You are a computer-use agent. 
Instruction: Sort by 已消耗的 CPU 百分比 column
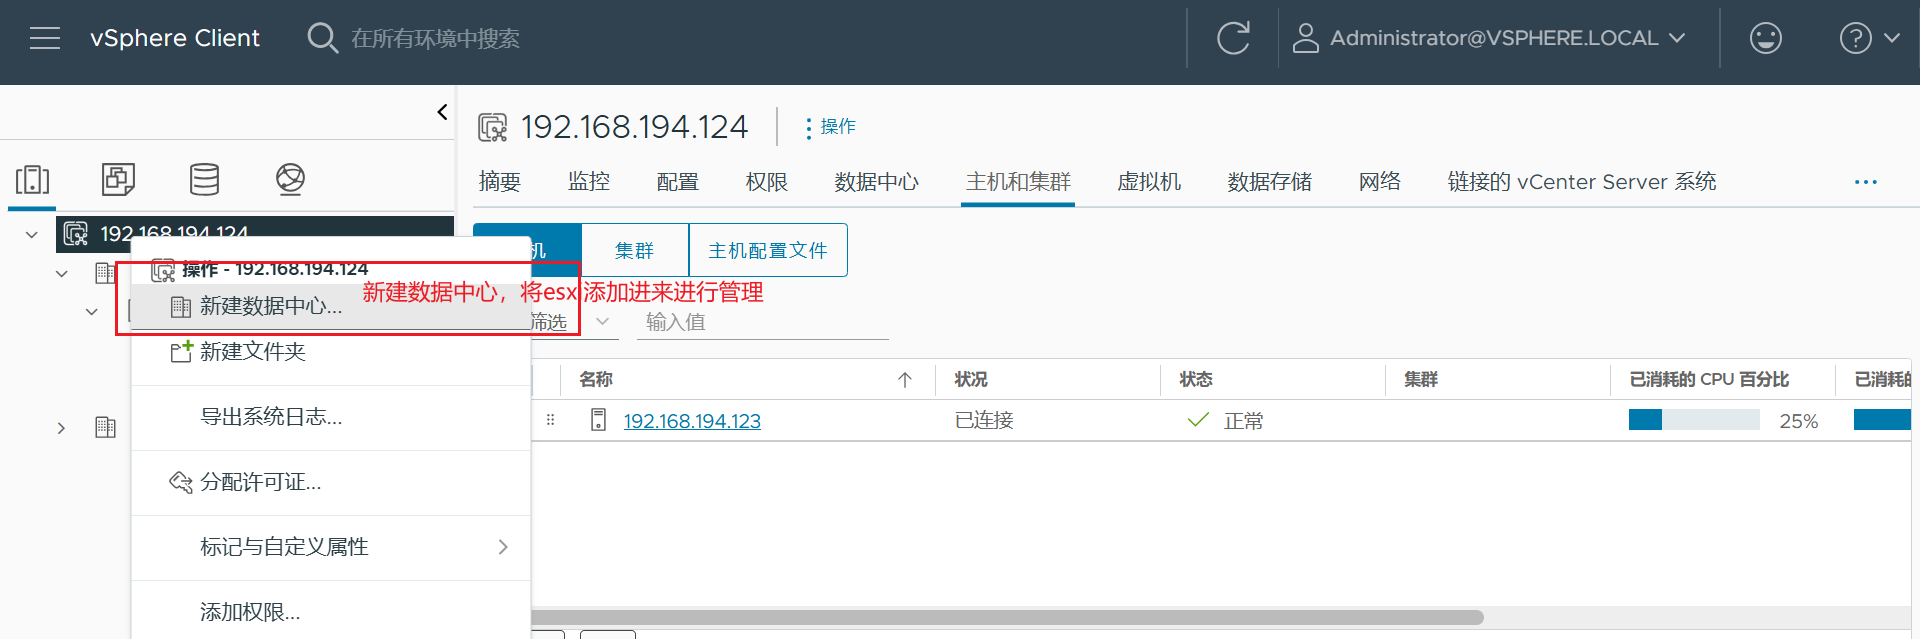pyautogui.click(x=1709, y=380)
